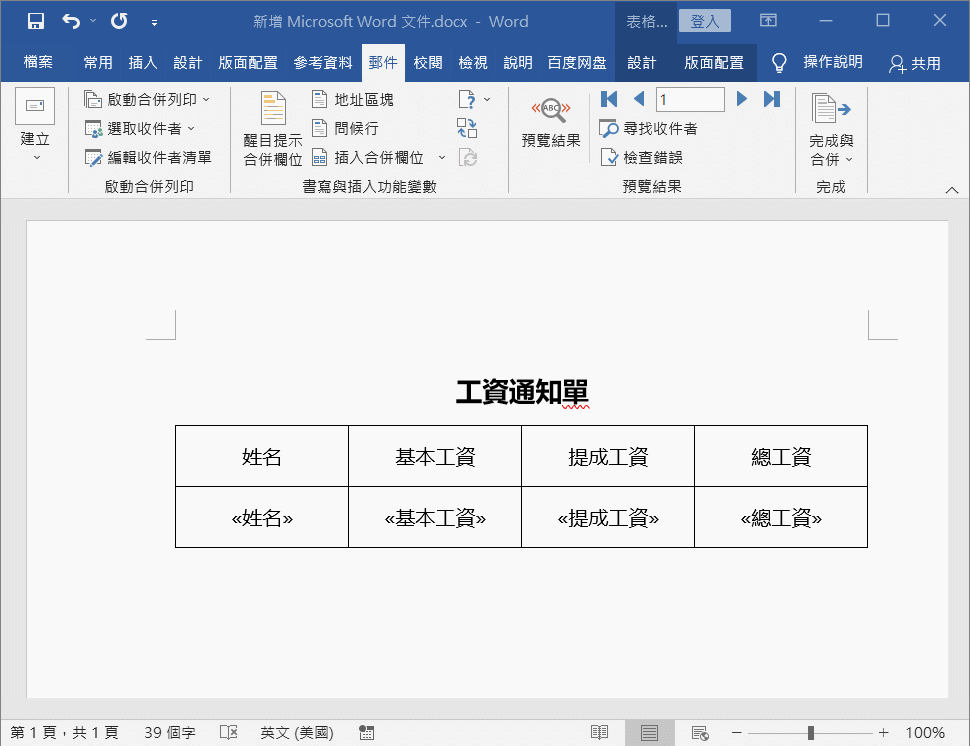Screen dimensions: 970x746
Task: Click the 工資通知單 title text
Action: [x=522, y=392]
